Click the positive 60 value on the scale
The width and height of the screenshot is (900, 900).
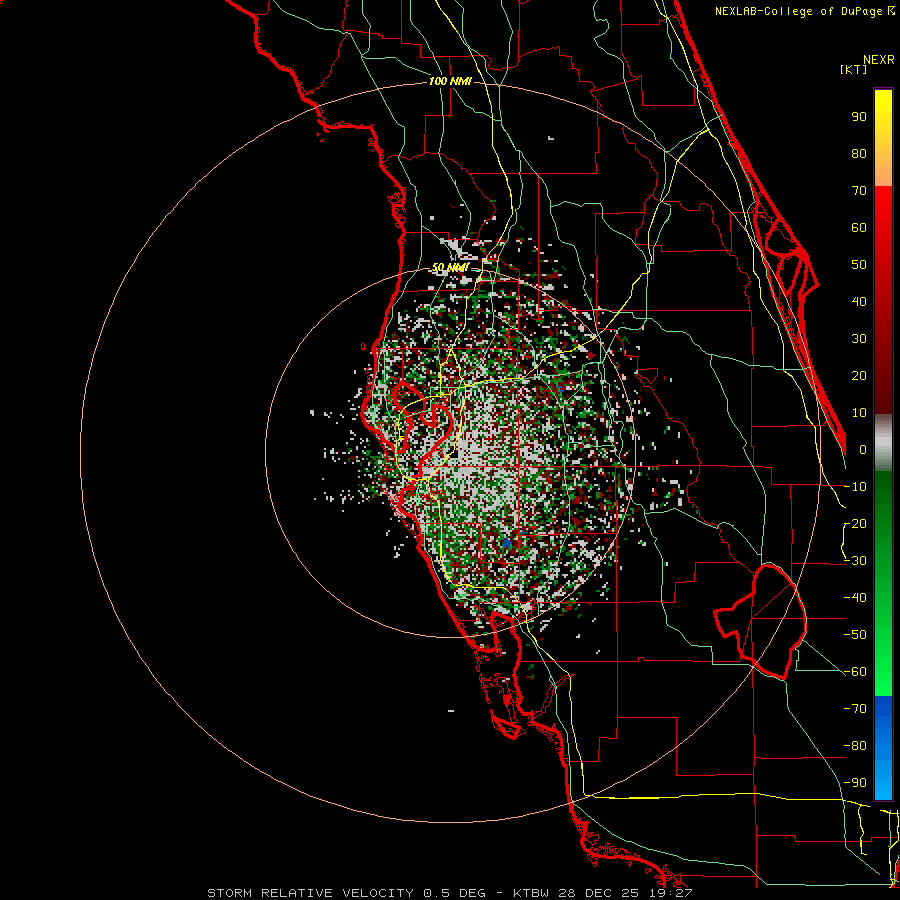coord(859,228)
